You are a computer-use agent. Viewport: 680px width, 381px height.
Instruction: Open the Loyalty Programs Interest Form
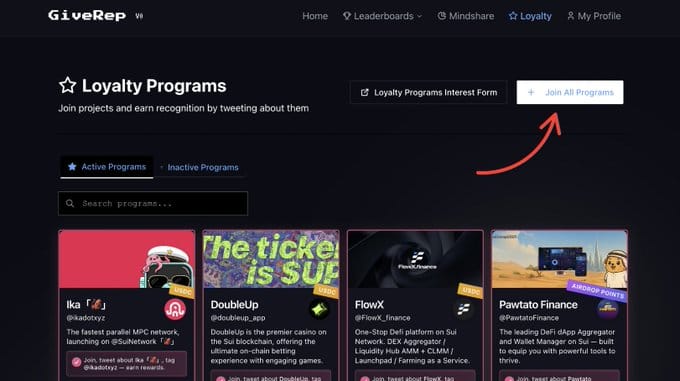coord(428,92)
